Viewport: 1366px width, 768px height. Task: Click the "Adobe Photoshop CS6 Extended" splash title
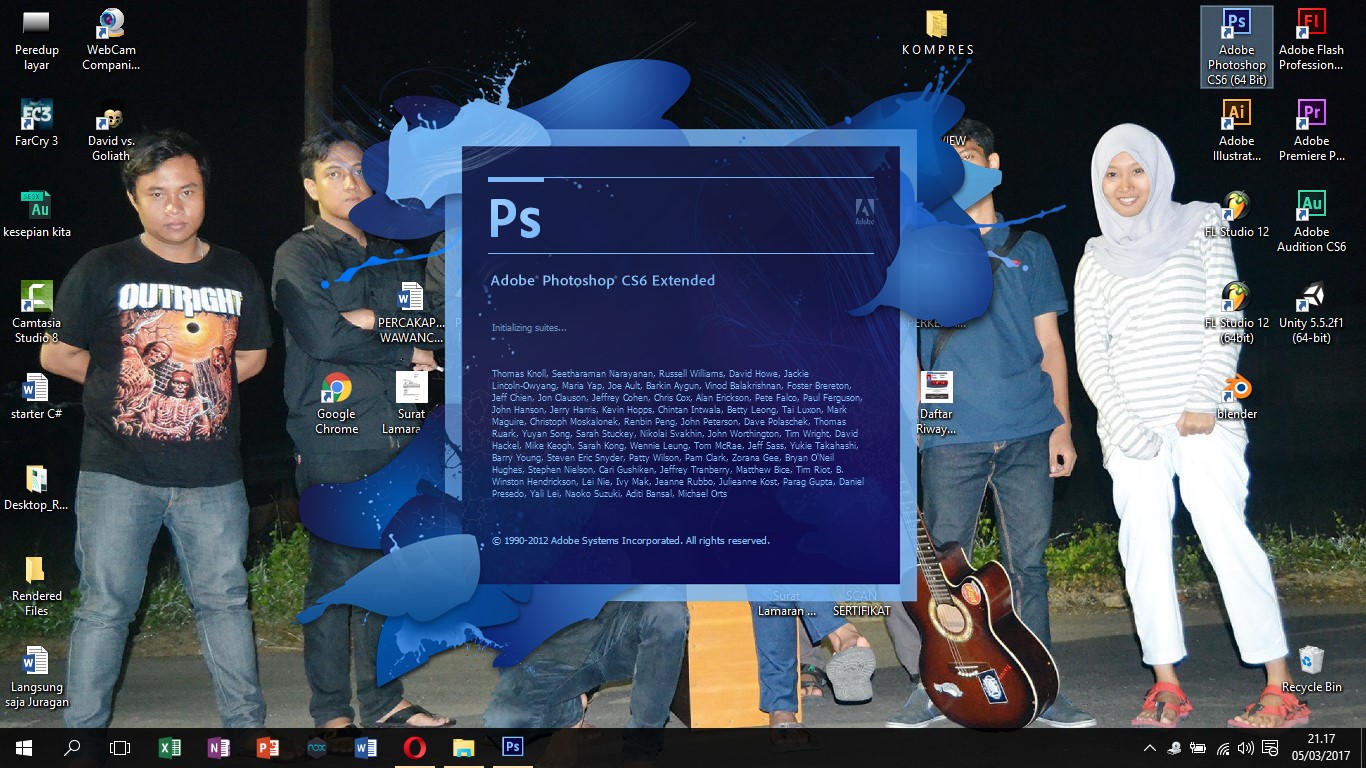tap(602, 281)
